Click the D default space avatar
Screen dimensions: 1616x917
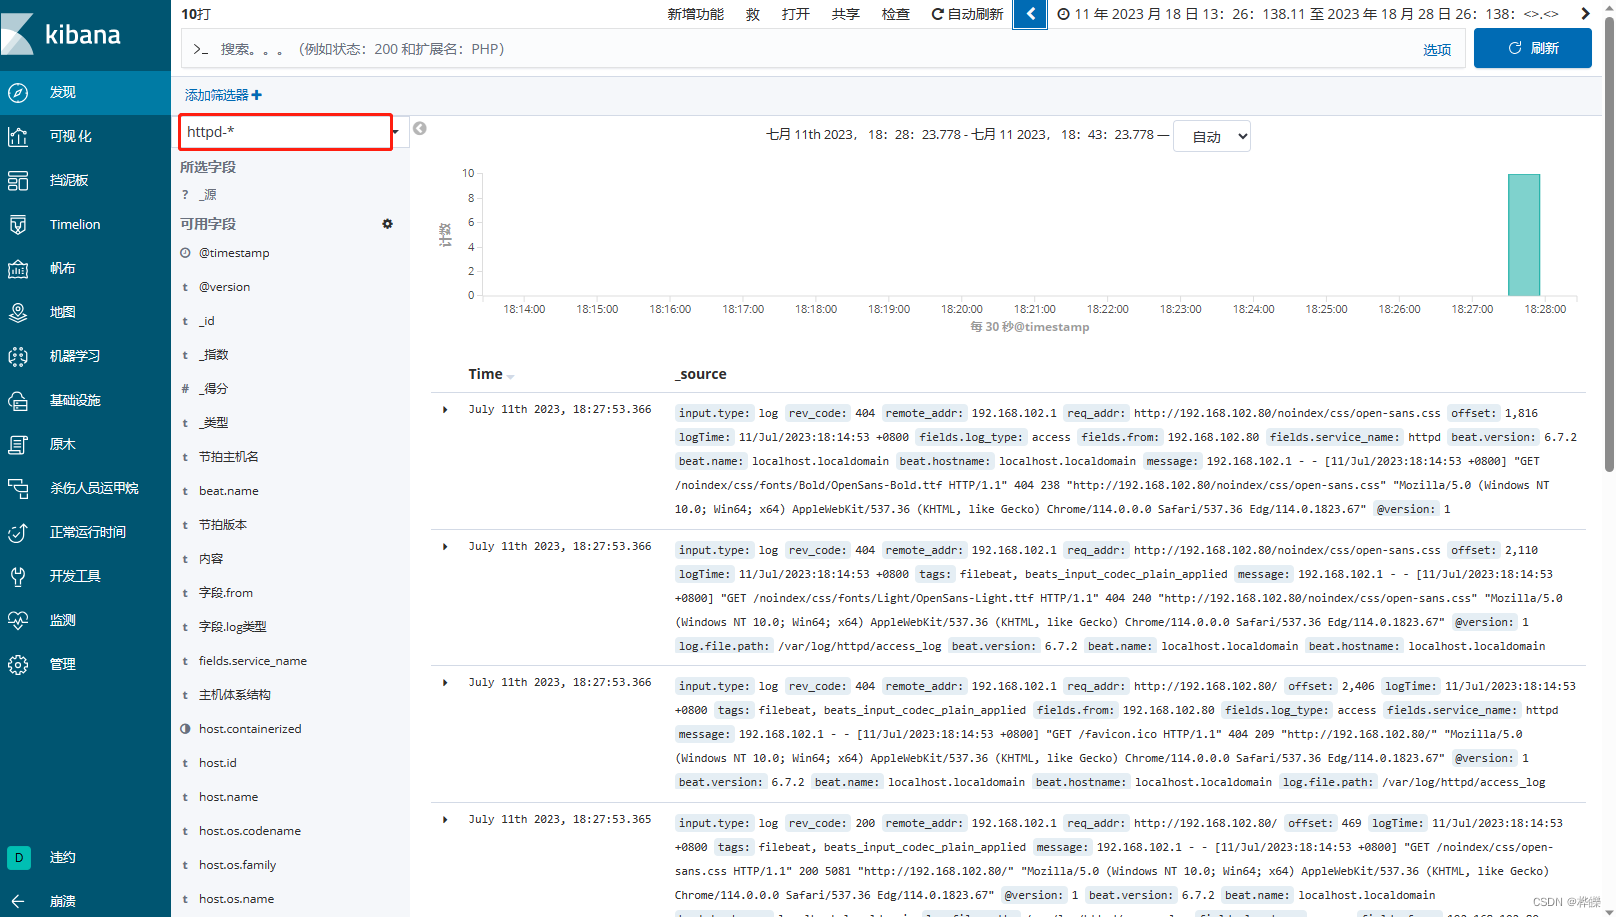18,857
